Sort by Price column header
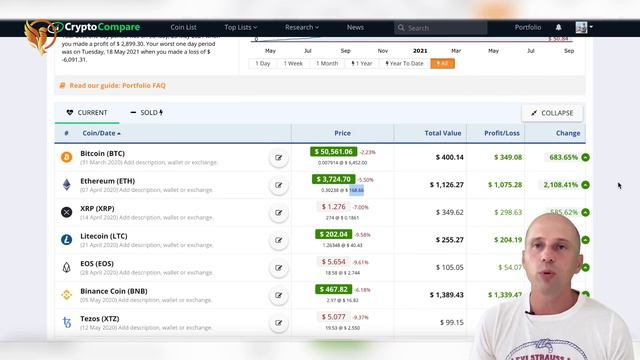Image resolution: width=640 pixels, height=360 pixels. click(342, 133)
